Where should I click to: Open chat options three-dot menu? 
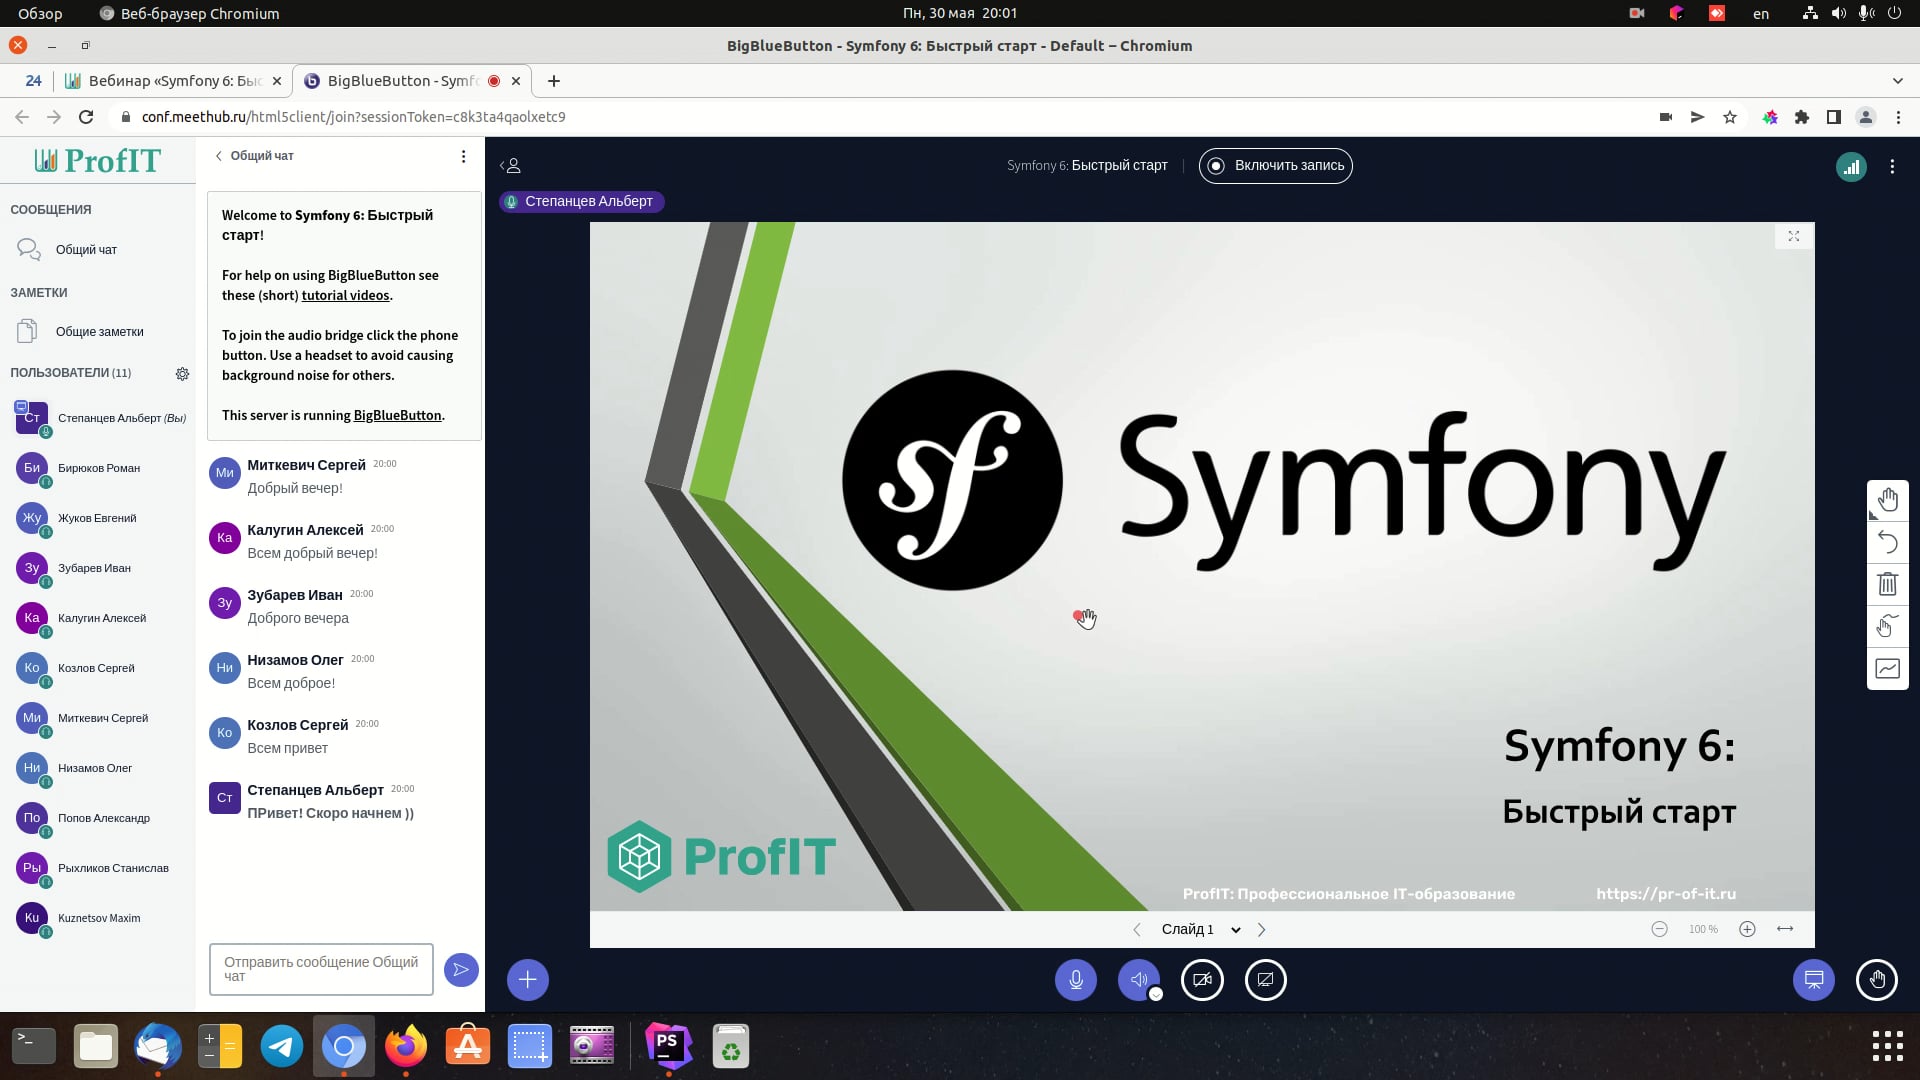pos(463,156)
